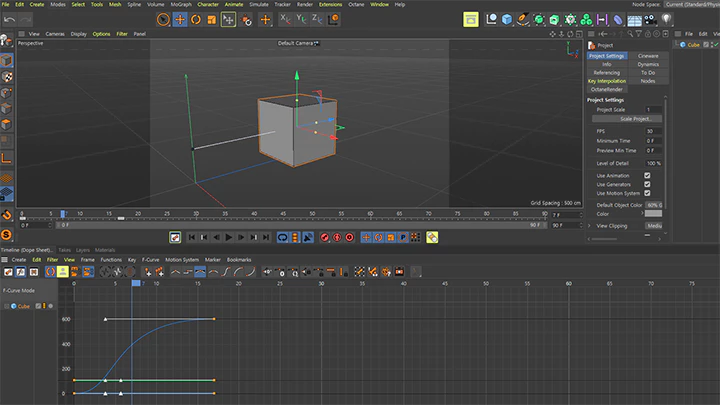
Task: Click frame 40 on main timeline ruler
Action: 254,214
